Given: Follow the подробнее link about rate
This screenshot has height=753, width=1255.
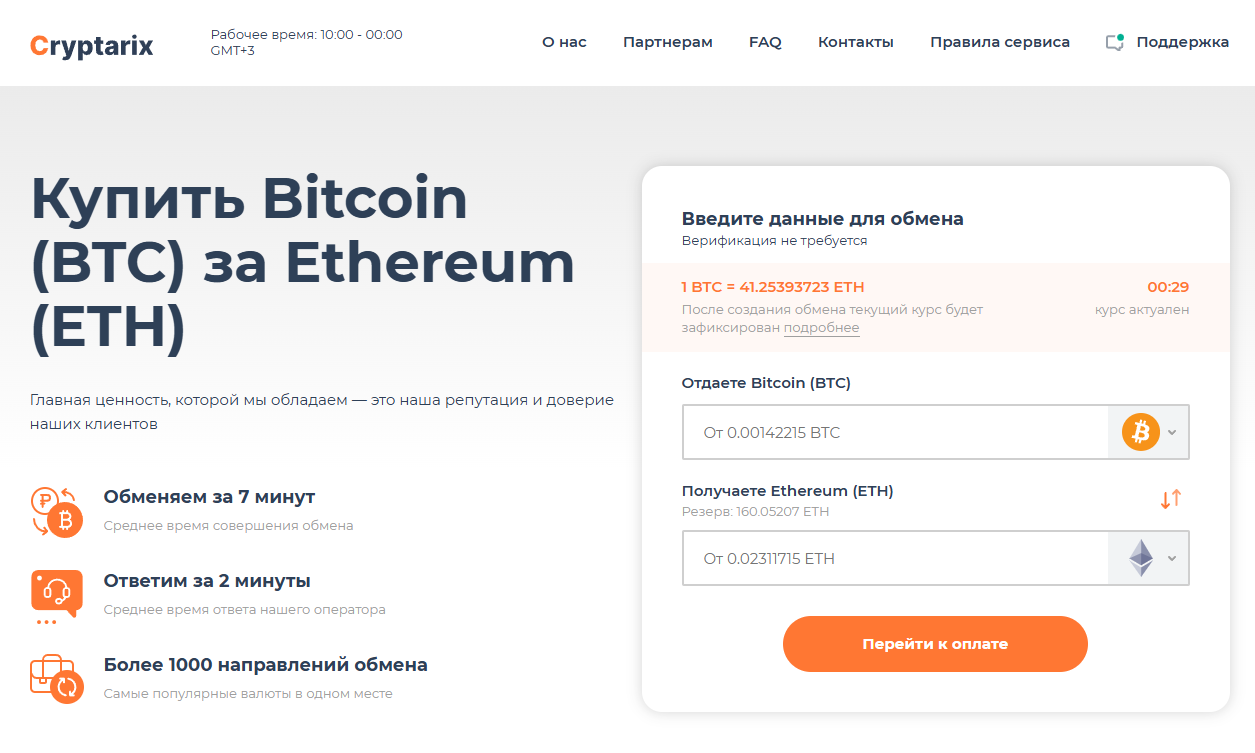Looking at the screenshot, I should 821,328.
